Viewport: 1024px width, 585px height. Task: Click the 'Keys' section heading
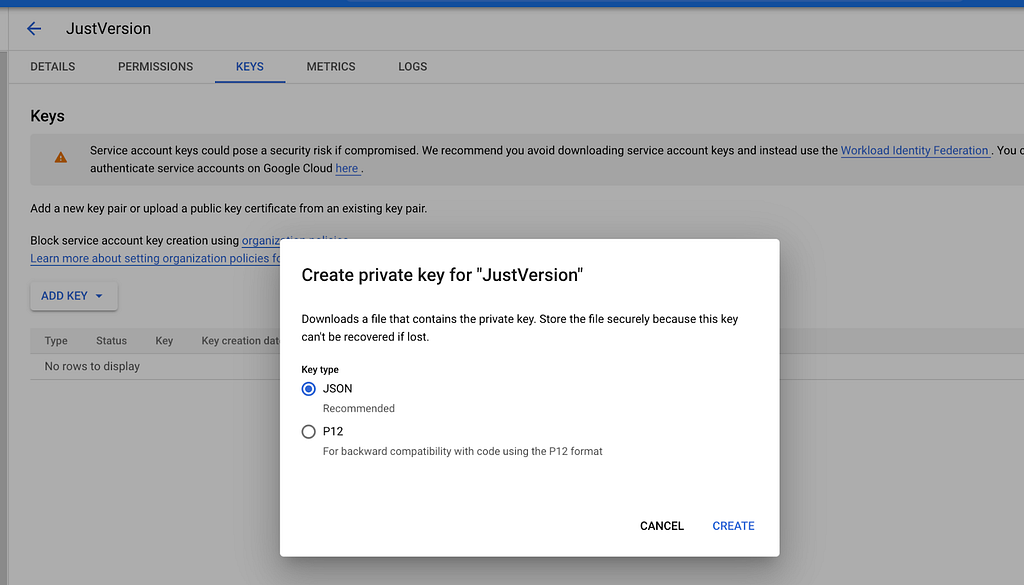pos(48,116)
